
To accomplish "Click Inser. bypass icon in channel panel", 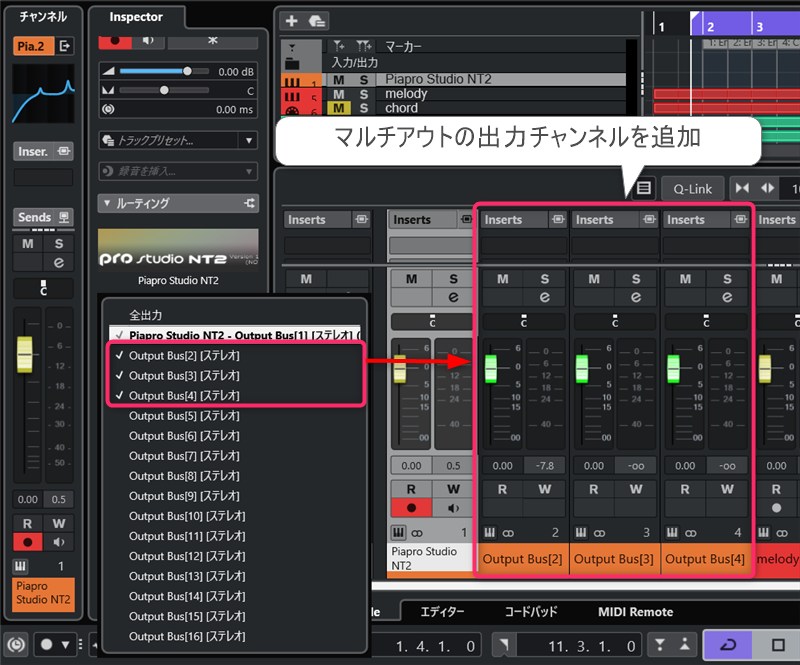I will tap(64, 151).
